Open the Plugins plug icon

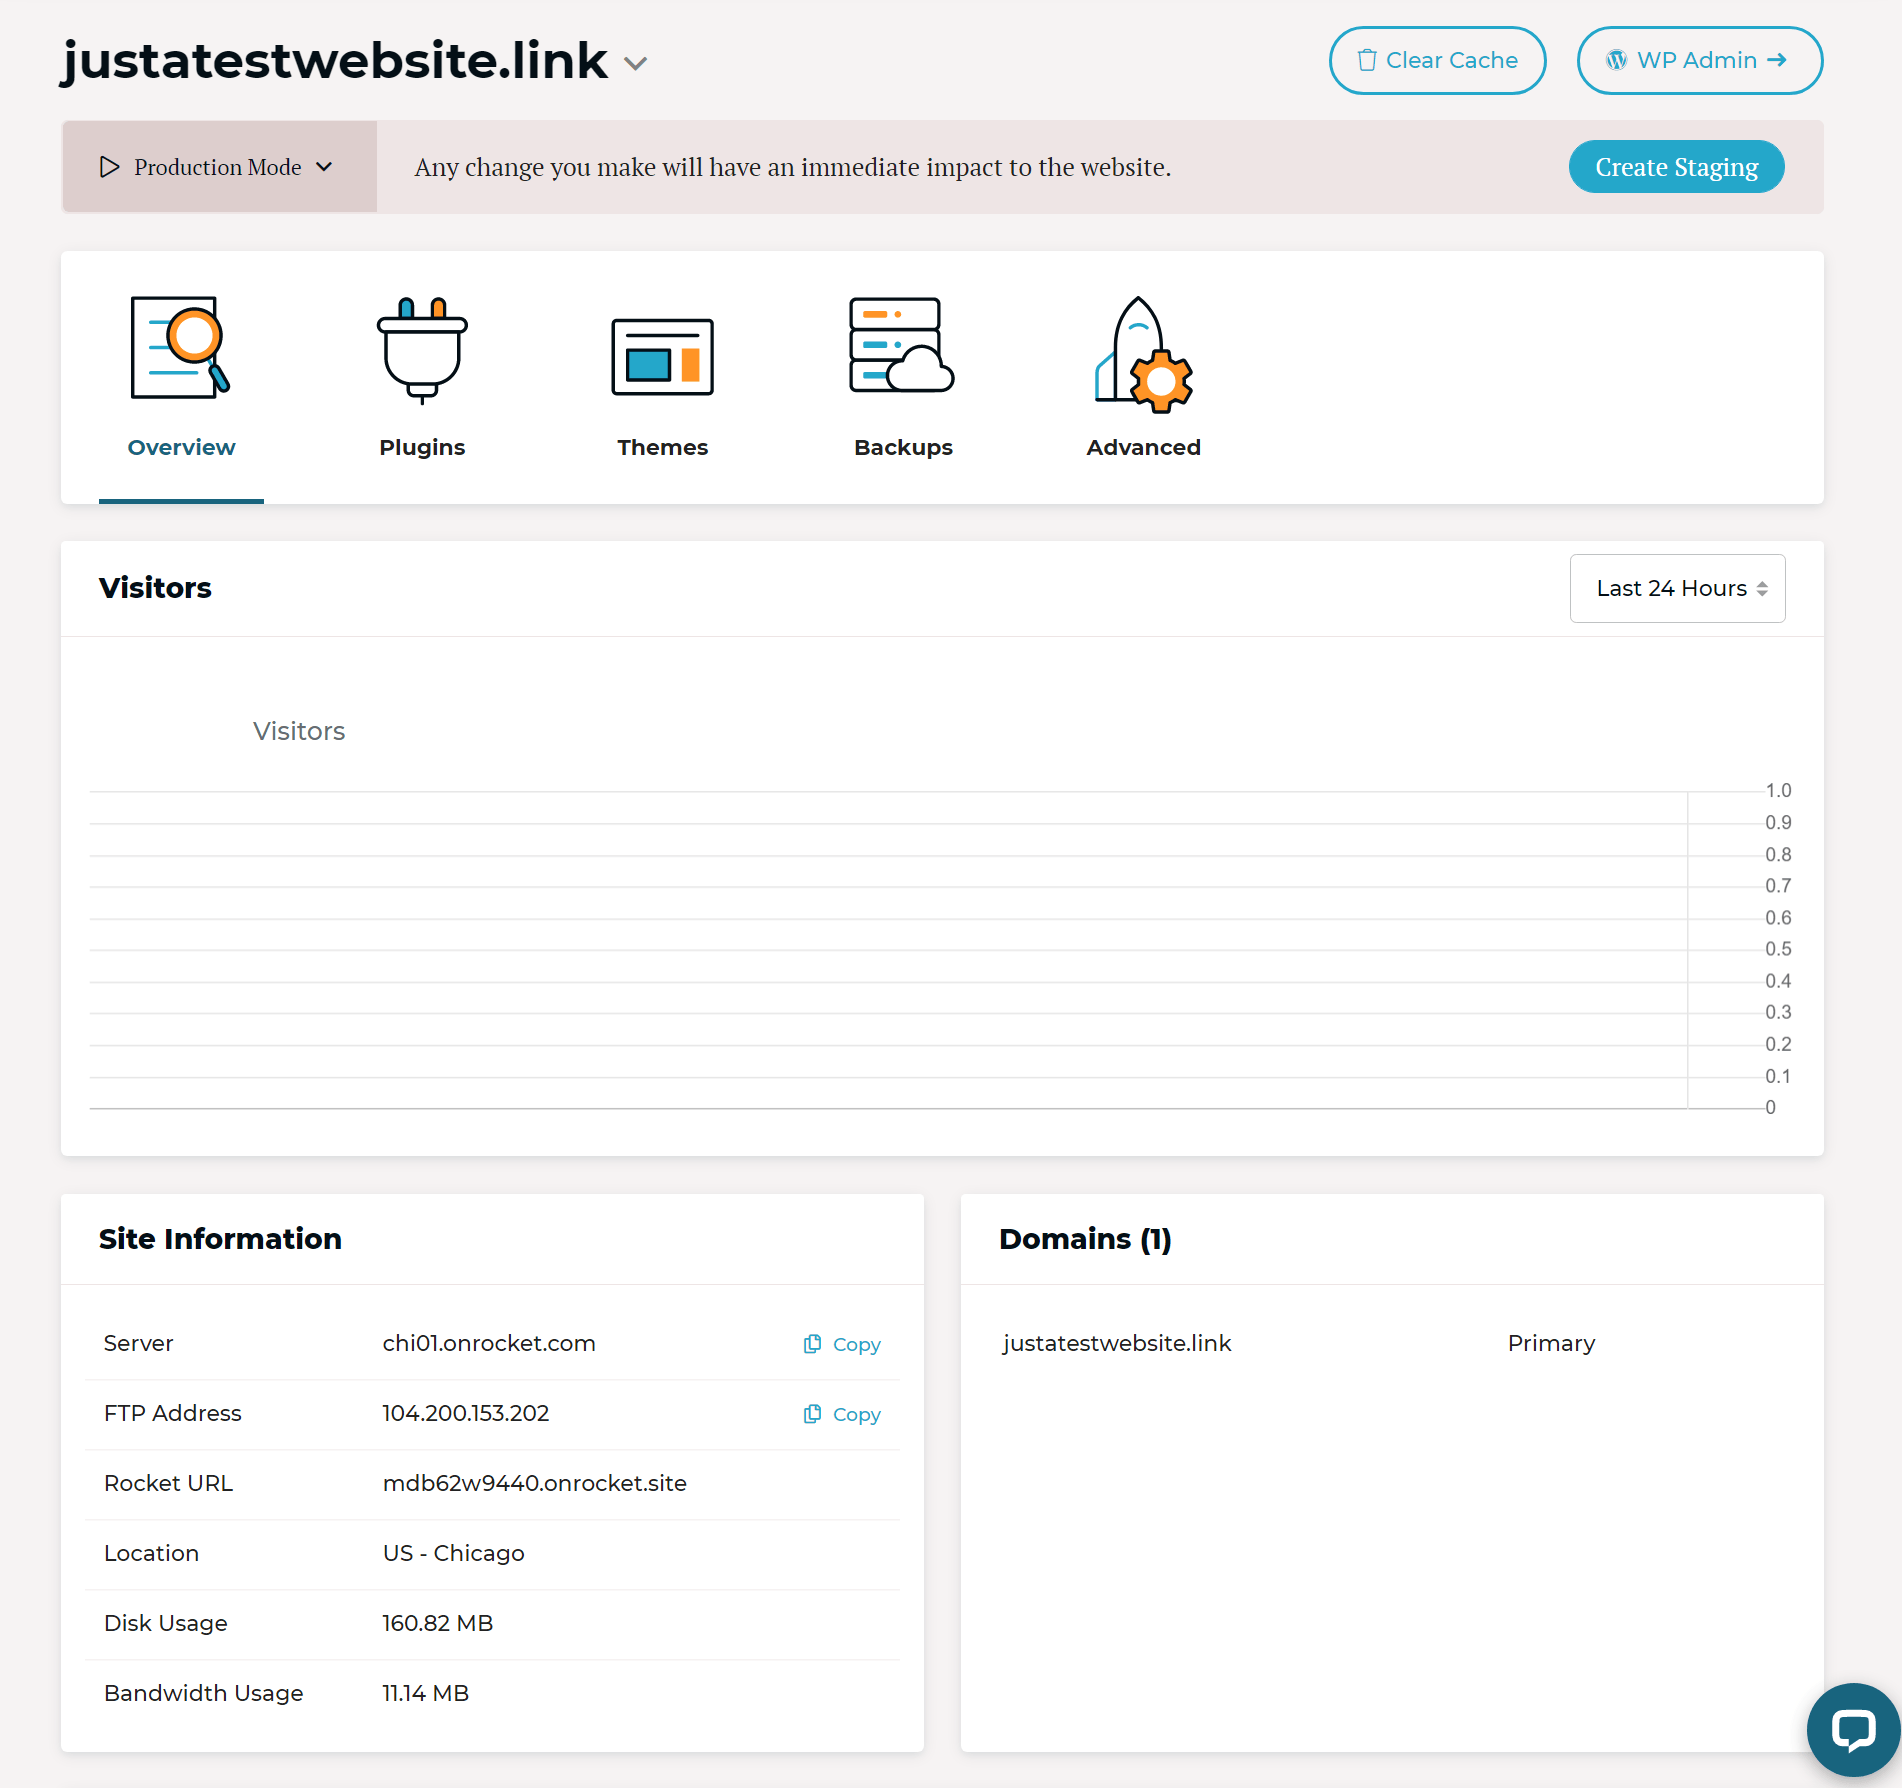[422, 349]
